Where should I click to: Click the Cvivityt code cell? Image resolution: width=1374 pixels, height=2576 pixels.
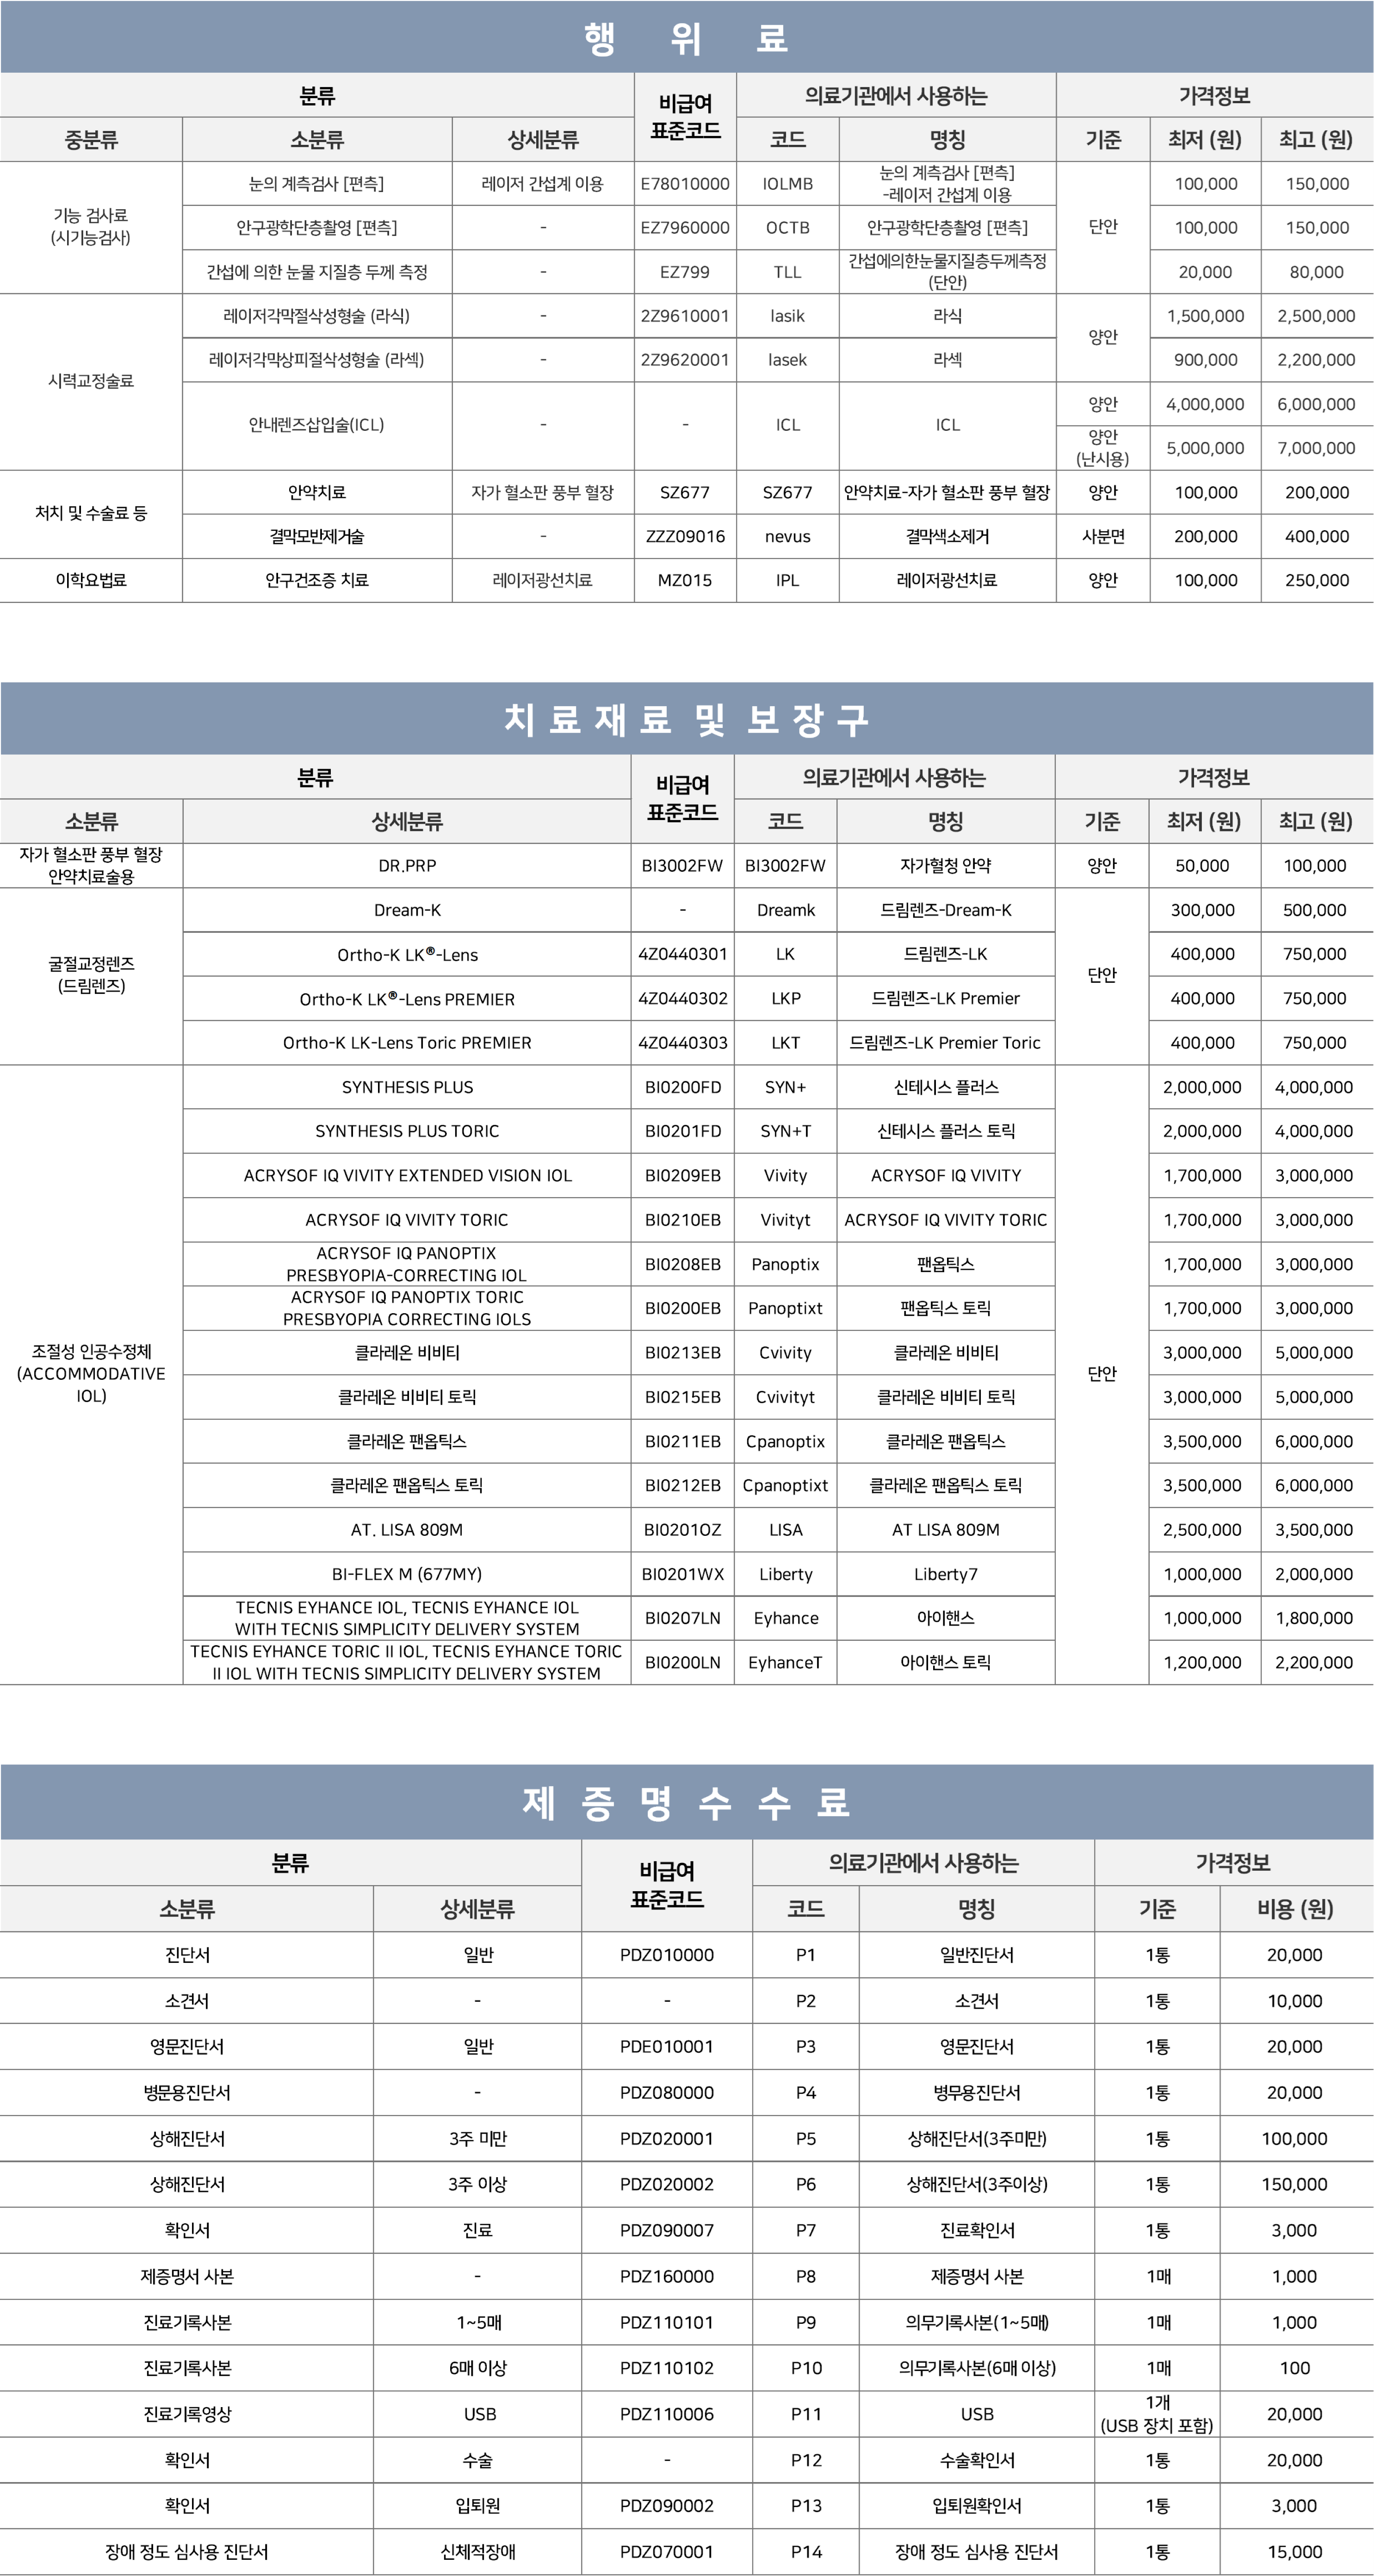pyautogui.click(x=785, y=1397)
